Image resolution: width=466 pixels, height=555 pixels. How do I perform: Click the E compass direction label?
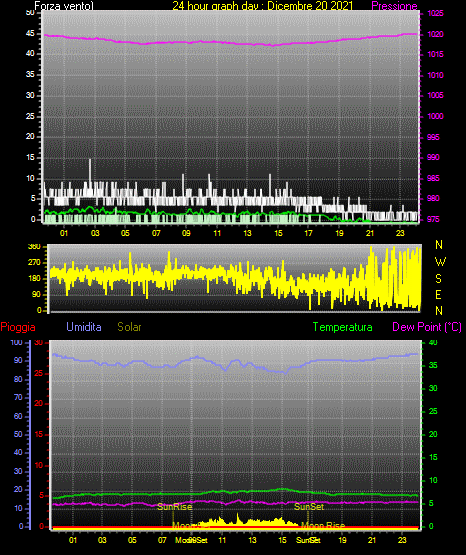coord(438,294)
